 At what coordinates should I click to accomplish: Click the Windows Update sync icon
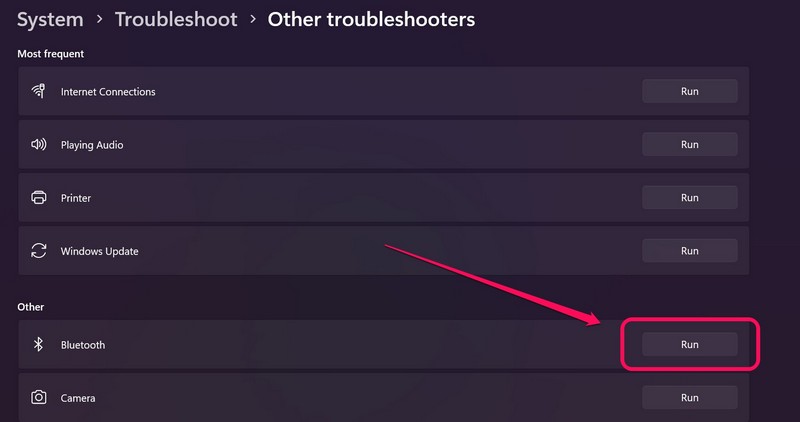click(39, 251)
